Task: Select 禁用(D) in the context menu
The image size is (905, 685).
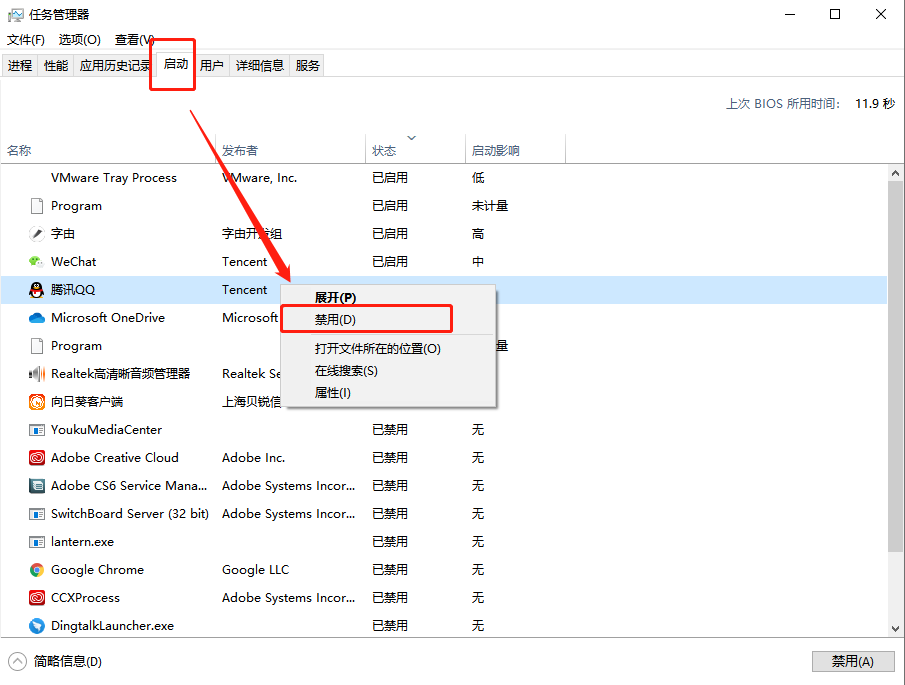Action: (x=336, y=320)
